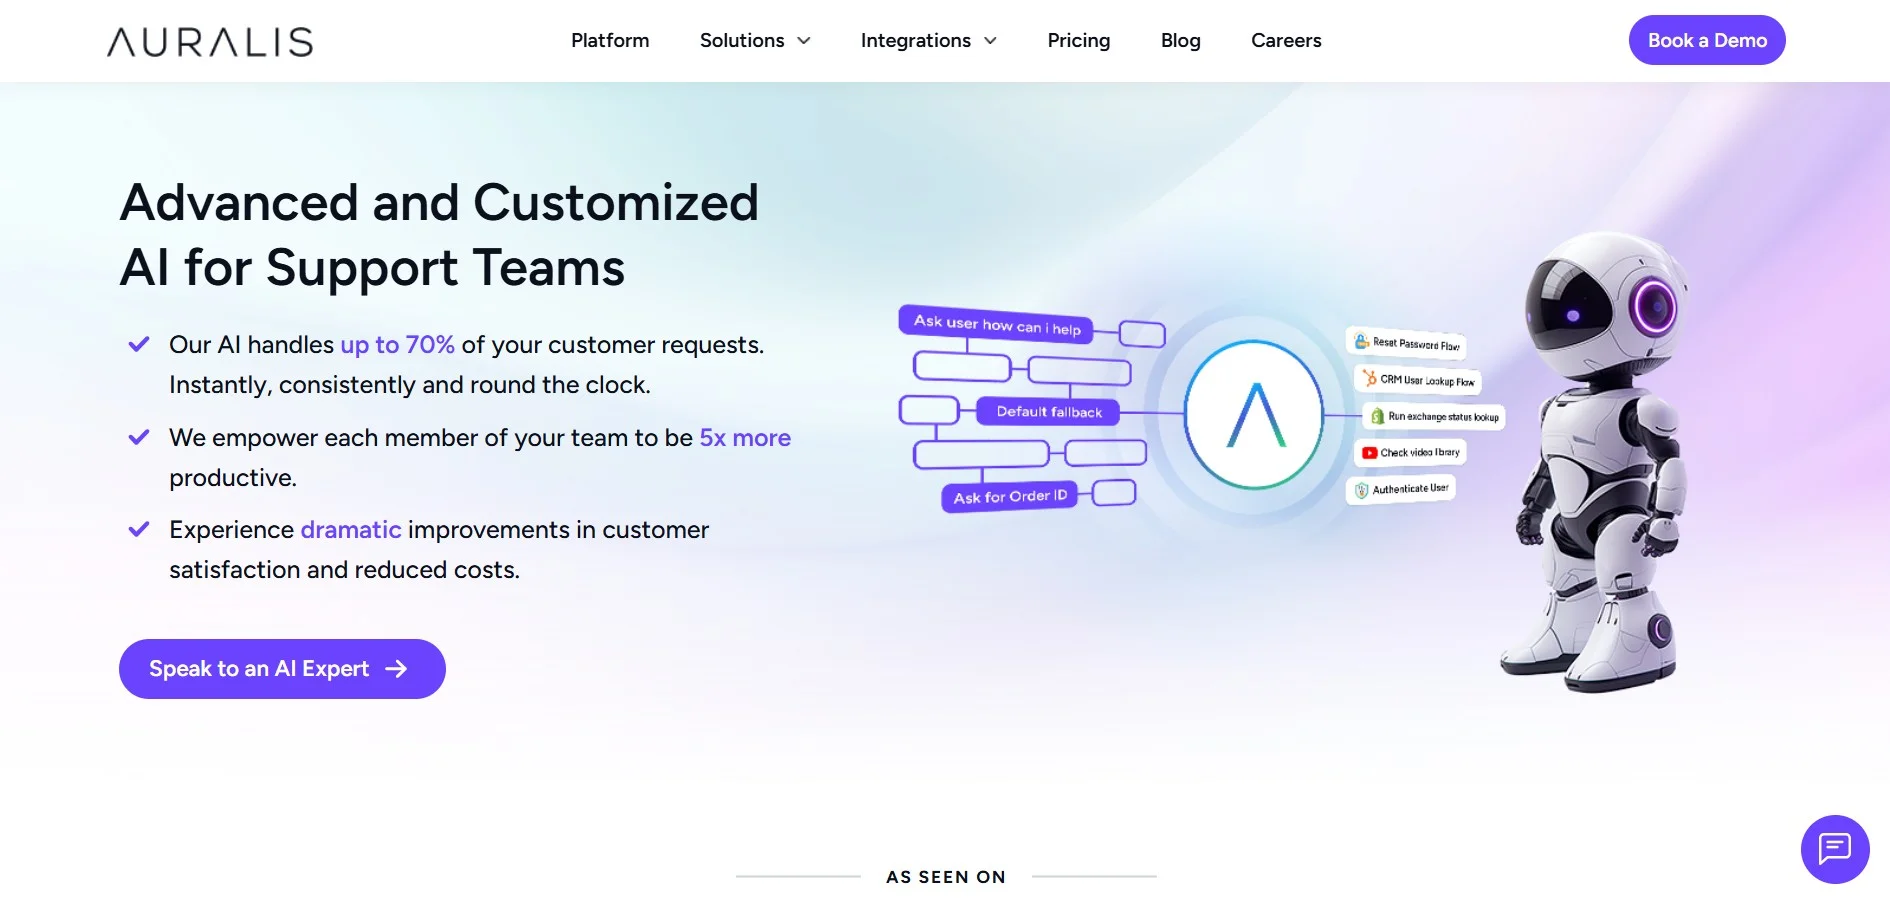Expand the Integrations dropdown chevron
Viewport: 1890px width, 898px height.
[990, 41]
